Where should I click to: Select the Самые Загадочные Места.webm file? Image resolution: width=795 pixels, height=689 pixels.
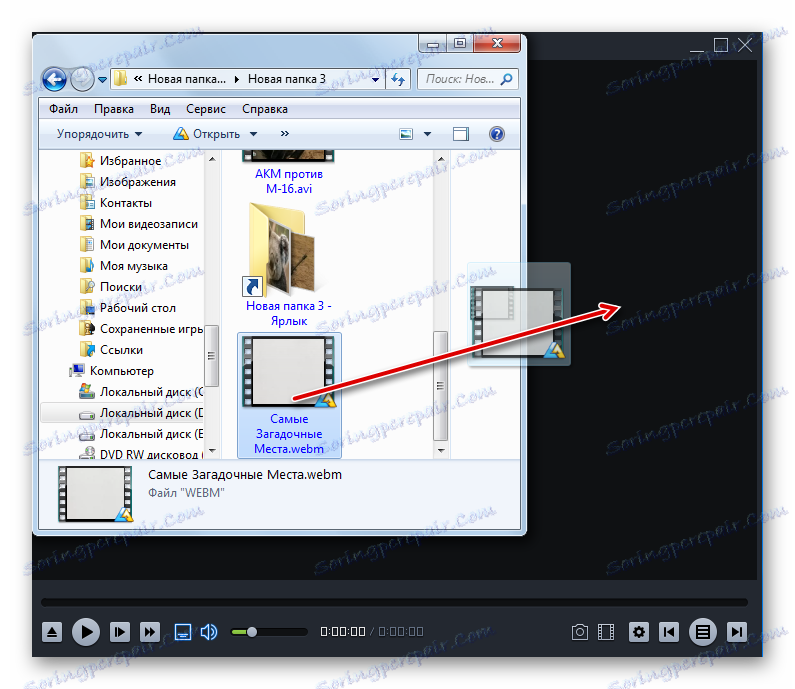click(289, 395)
